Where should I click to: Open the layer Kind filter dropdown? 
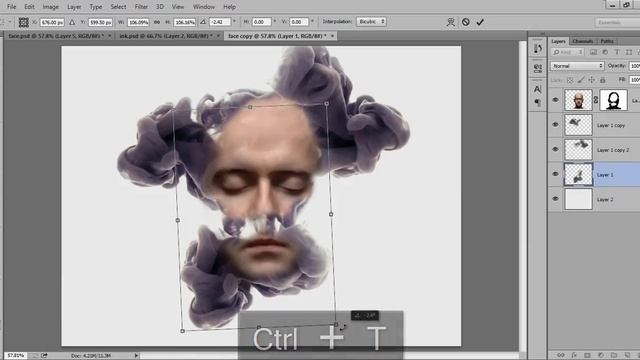point(568,52)
